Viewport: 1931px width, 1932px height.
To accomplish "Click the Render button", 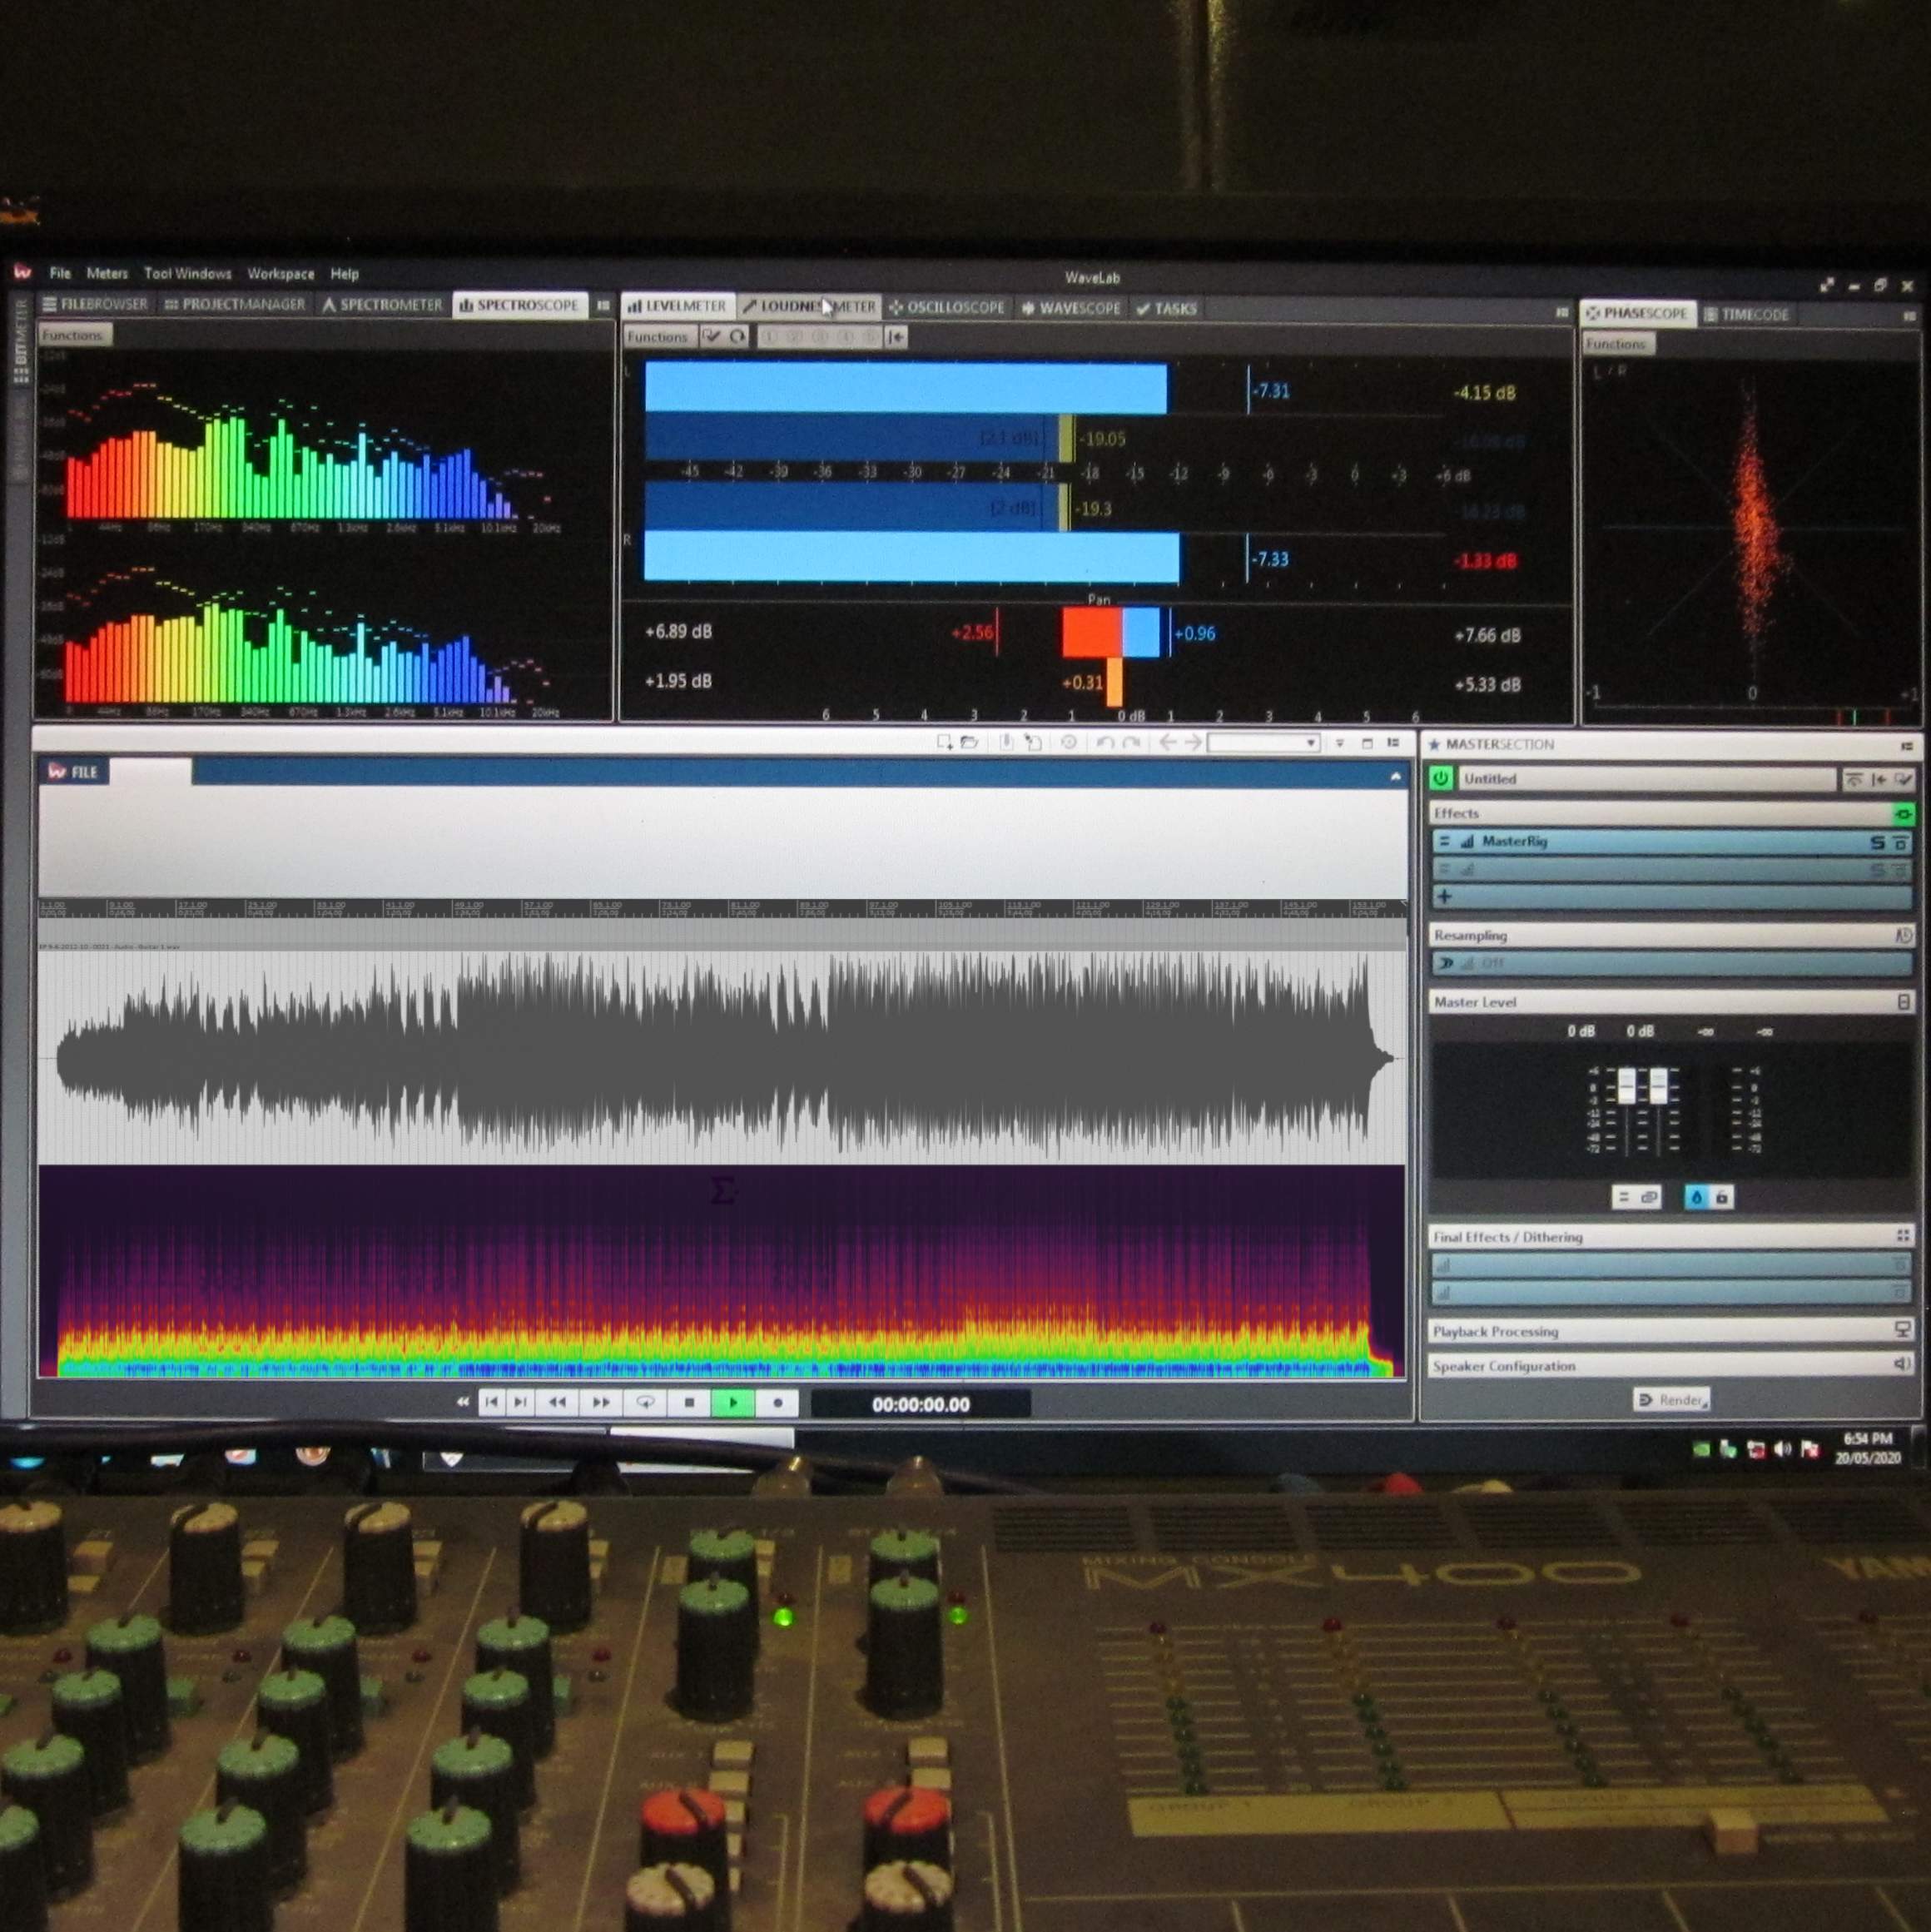I will pos(1671,1400).
